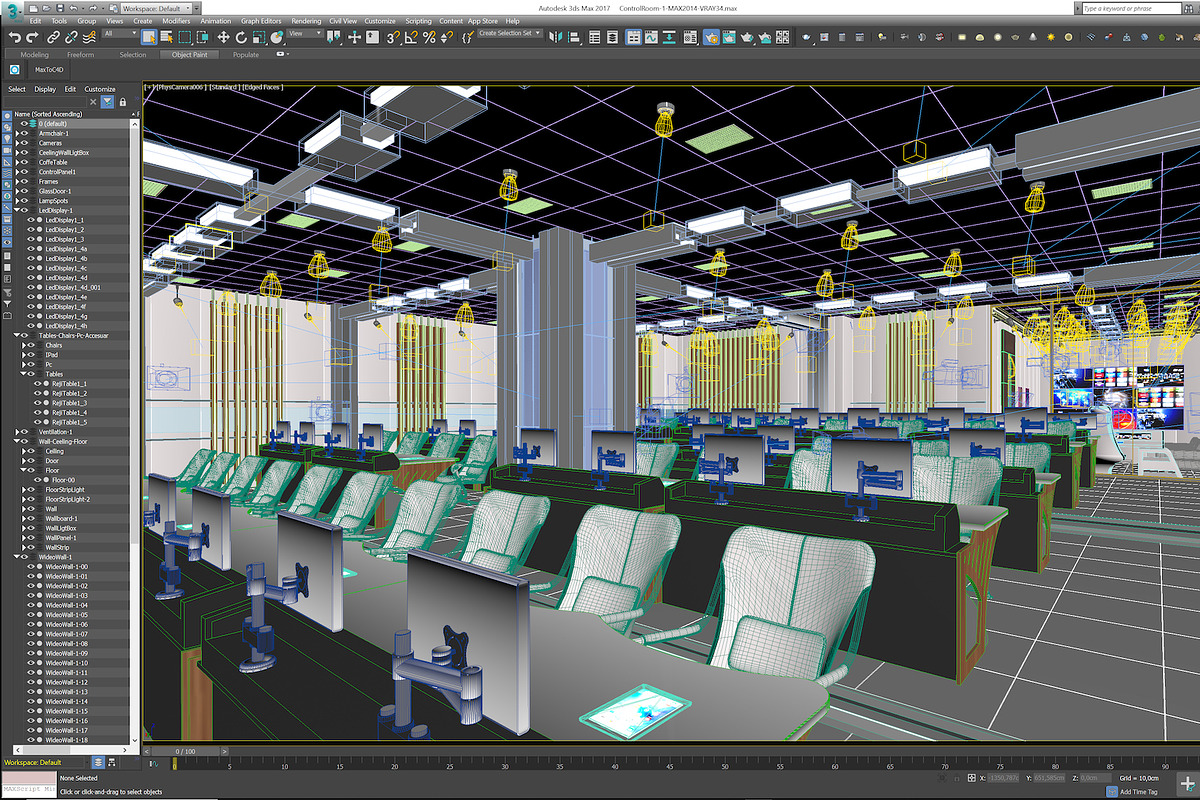Toggle the Percent Snap button
Viewport: 1200px width, 800px height.
pos(429,36)
